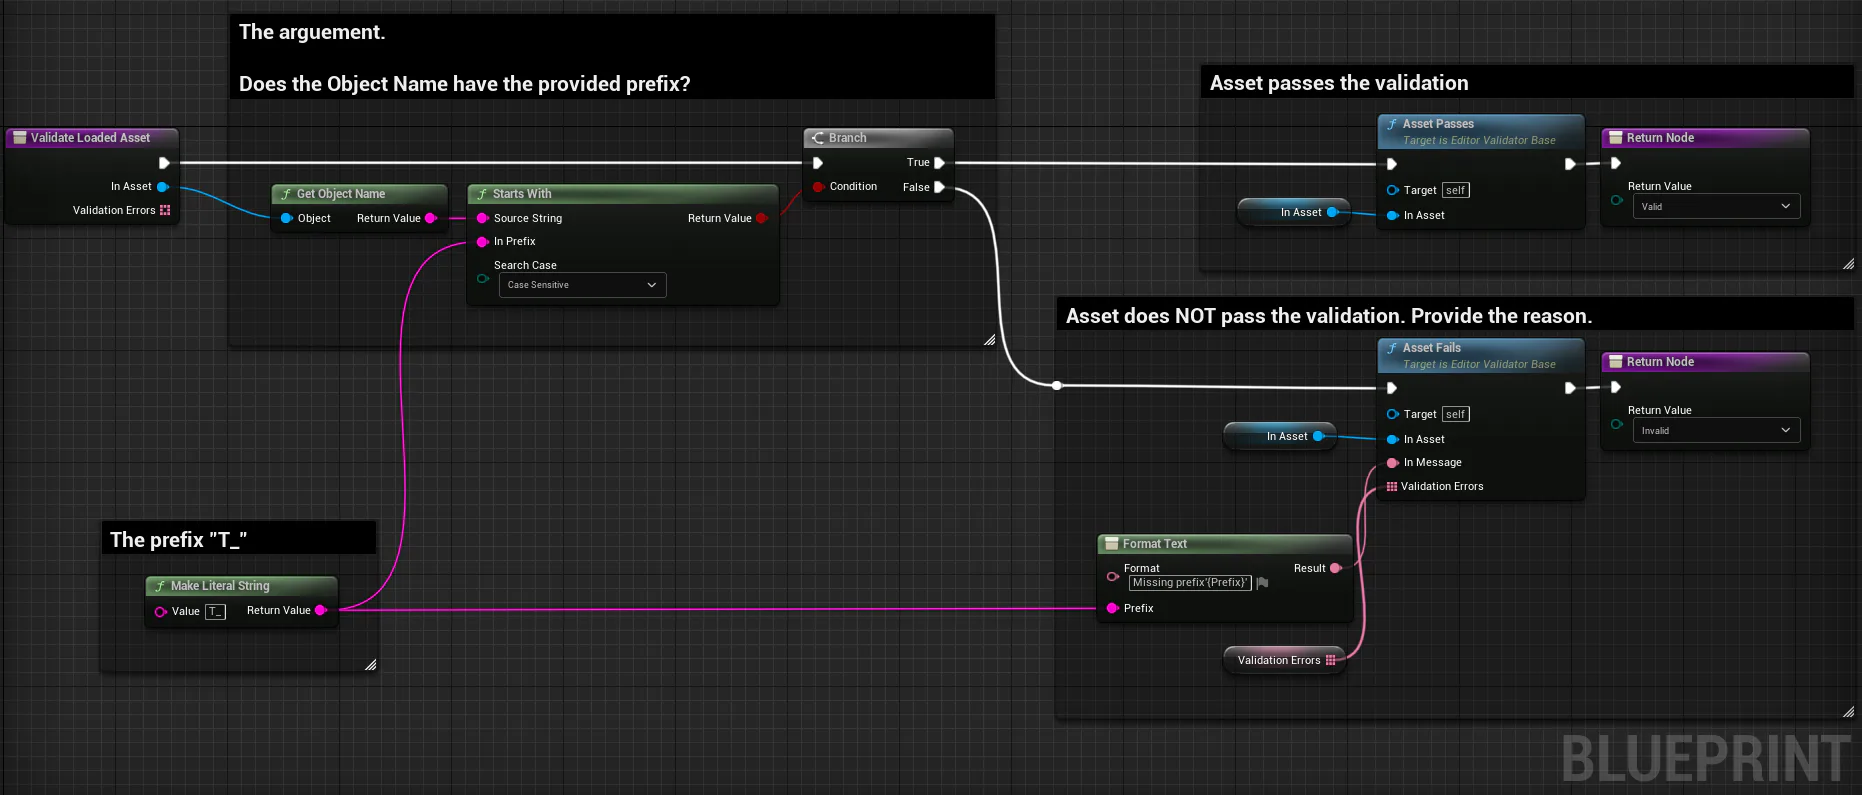Click the Format Text Result output pin

coord(1335,568)
